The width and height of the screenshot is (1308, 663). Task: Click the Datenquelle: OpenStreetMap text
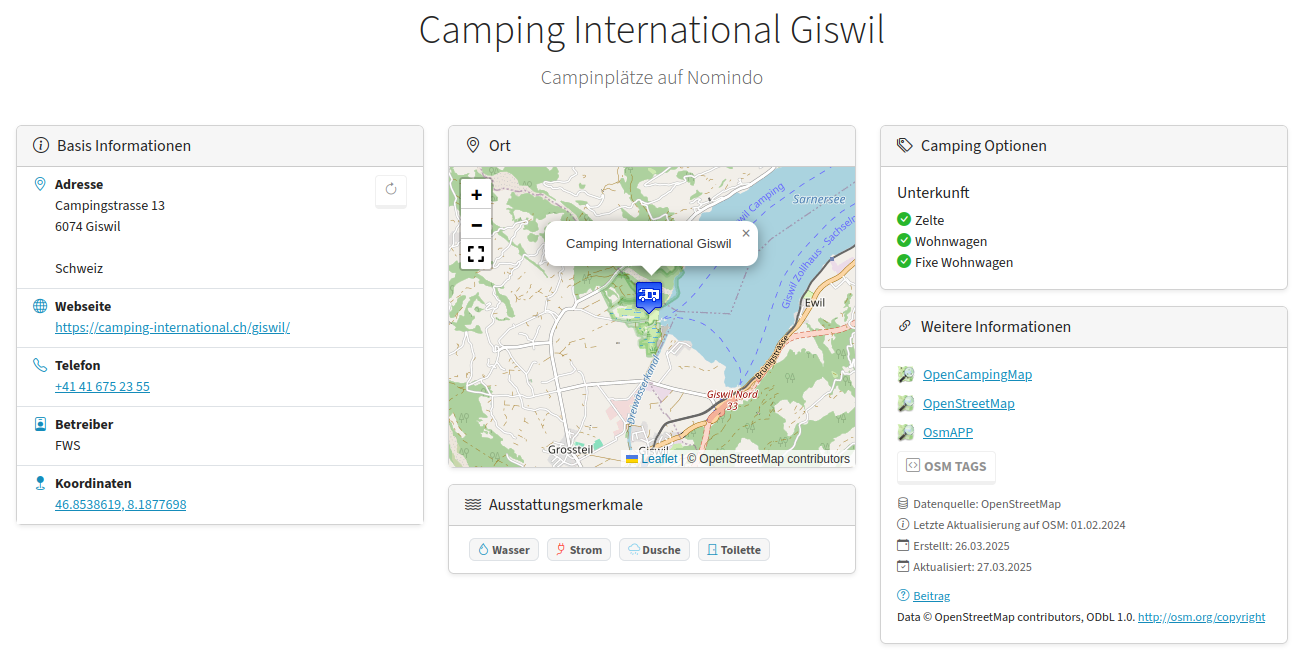click(987, 504)
